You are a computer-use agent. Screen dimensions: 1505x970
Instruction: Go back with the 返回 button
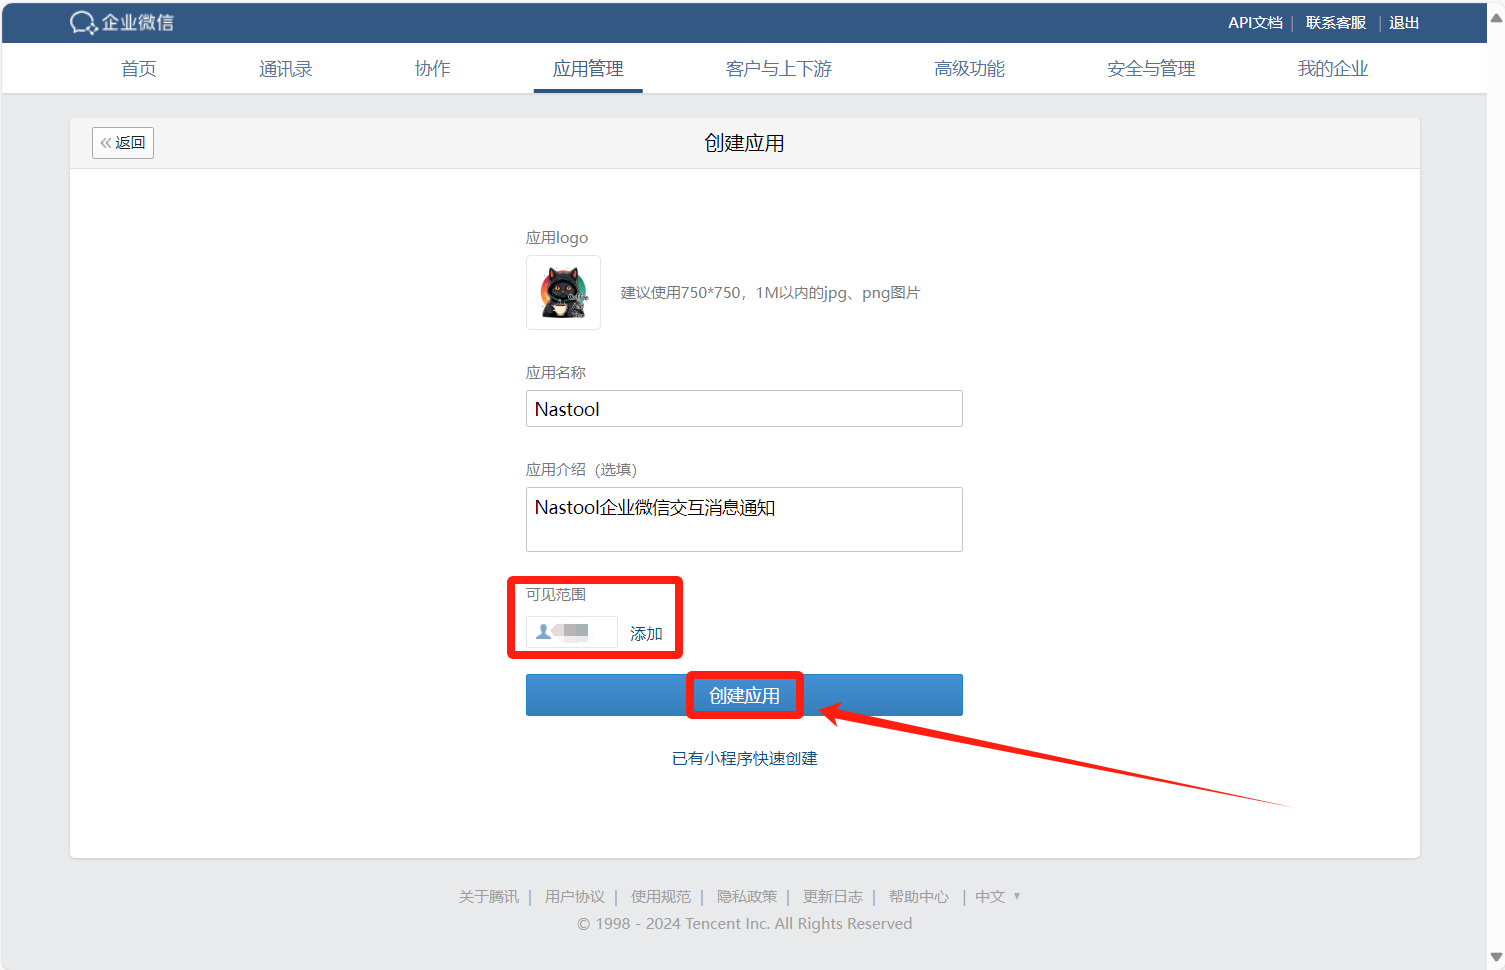[123, 143]
